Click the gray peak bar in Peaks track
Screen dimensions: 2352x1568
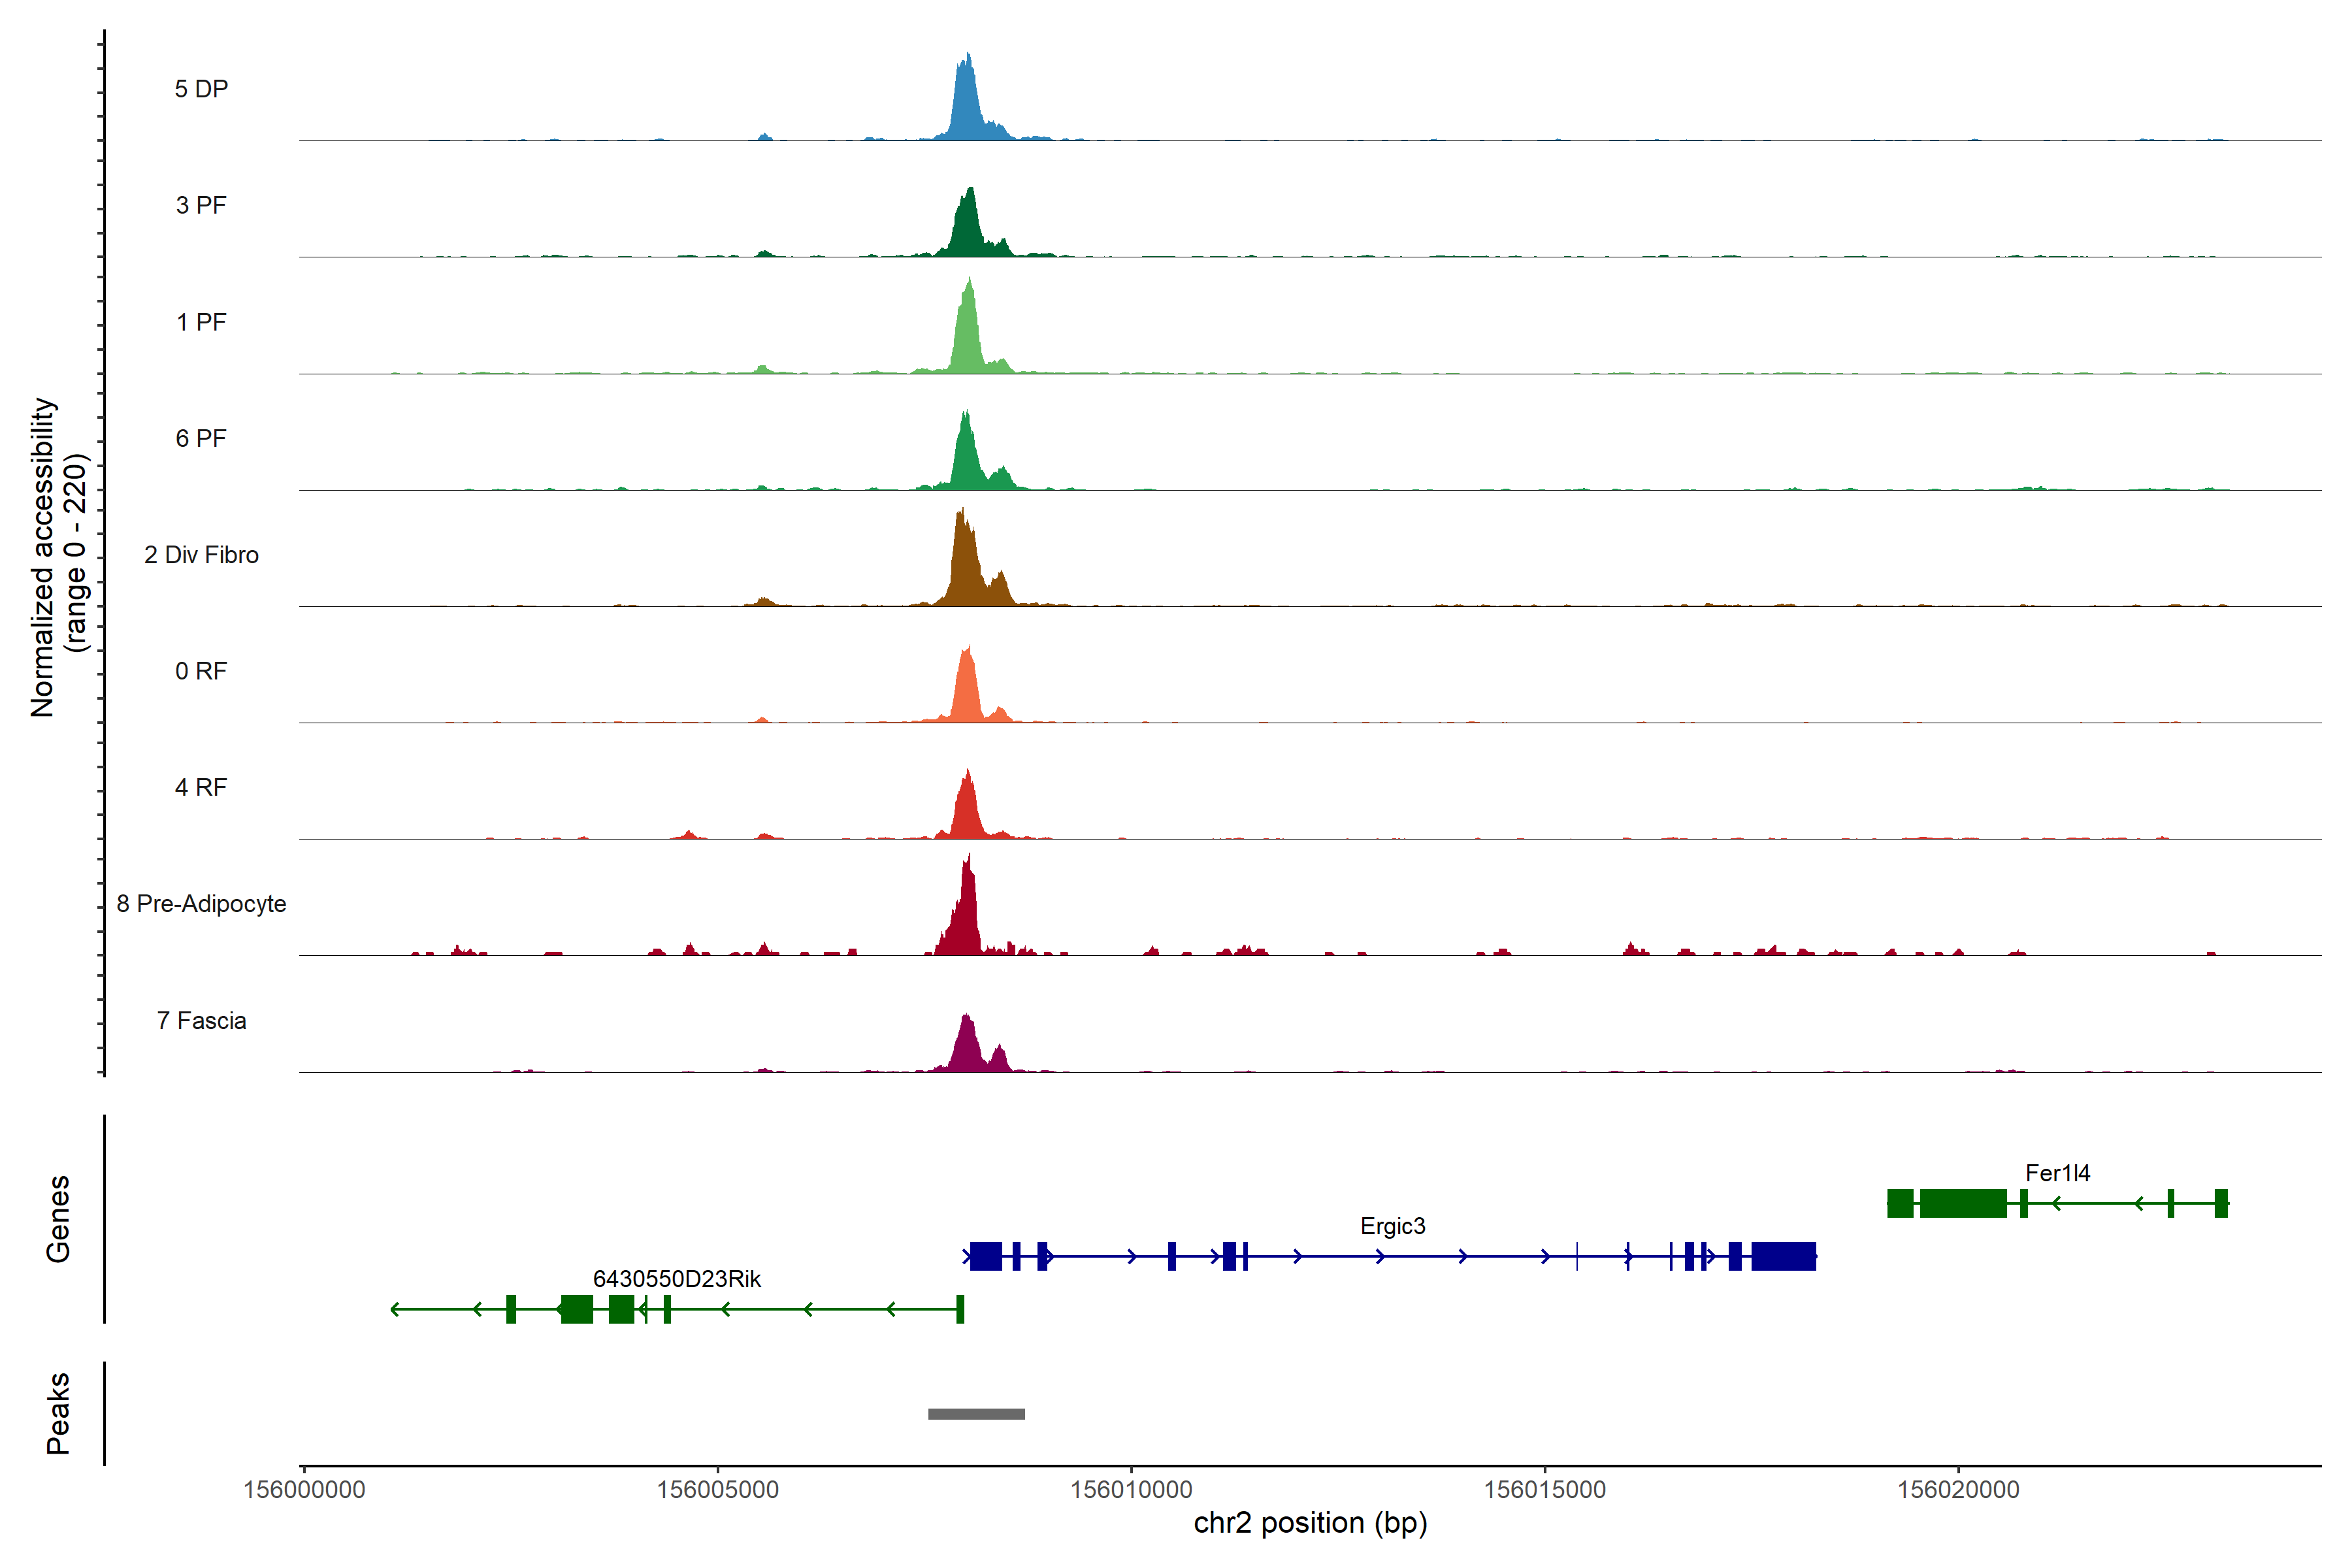pos(976,1413)
